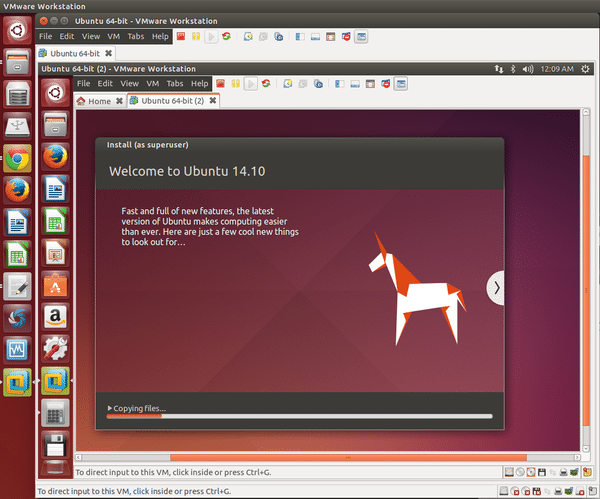Click hard disk icon in inner VM status bar
The height and width of the screenshot is (499, 600).
pyautogui.click(x=509, y=472)
